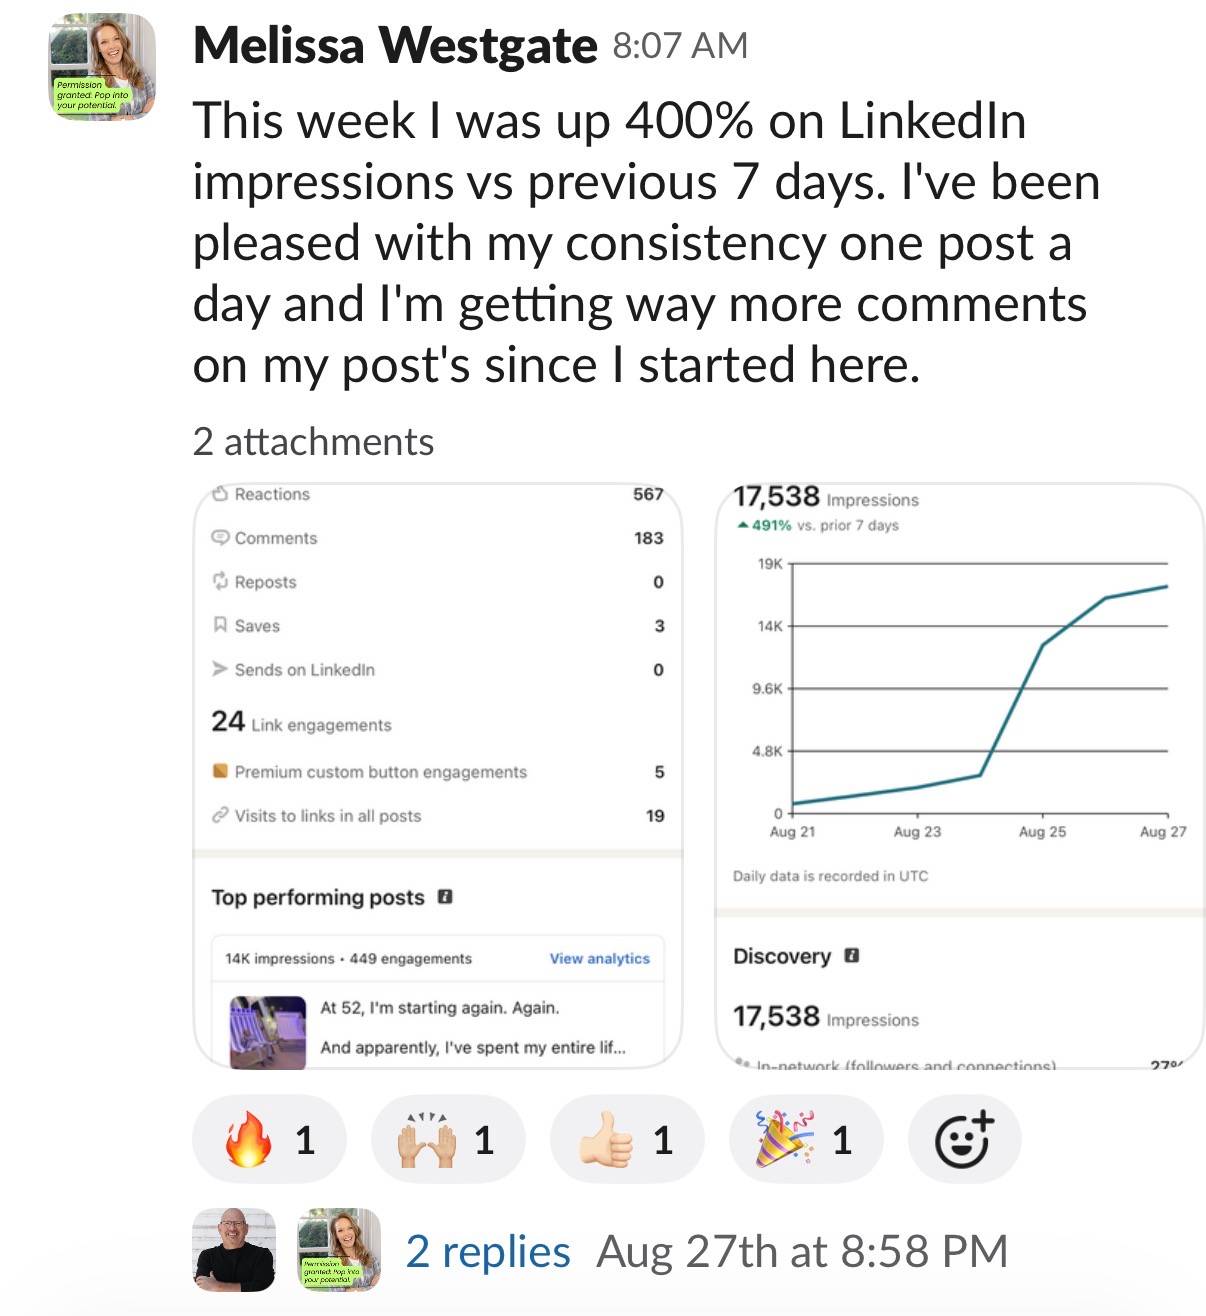
Task: Click the Top performing posts info icon
Action: click(x=446, y=897)
